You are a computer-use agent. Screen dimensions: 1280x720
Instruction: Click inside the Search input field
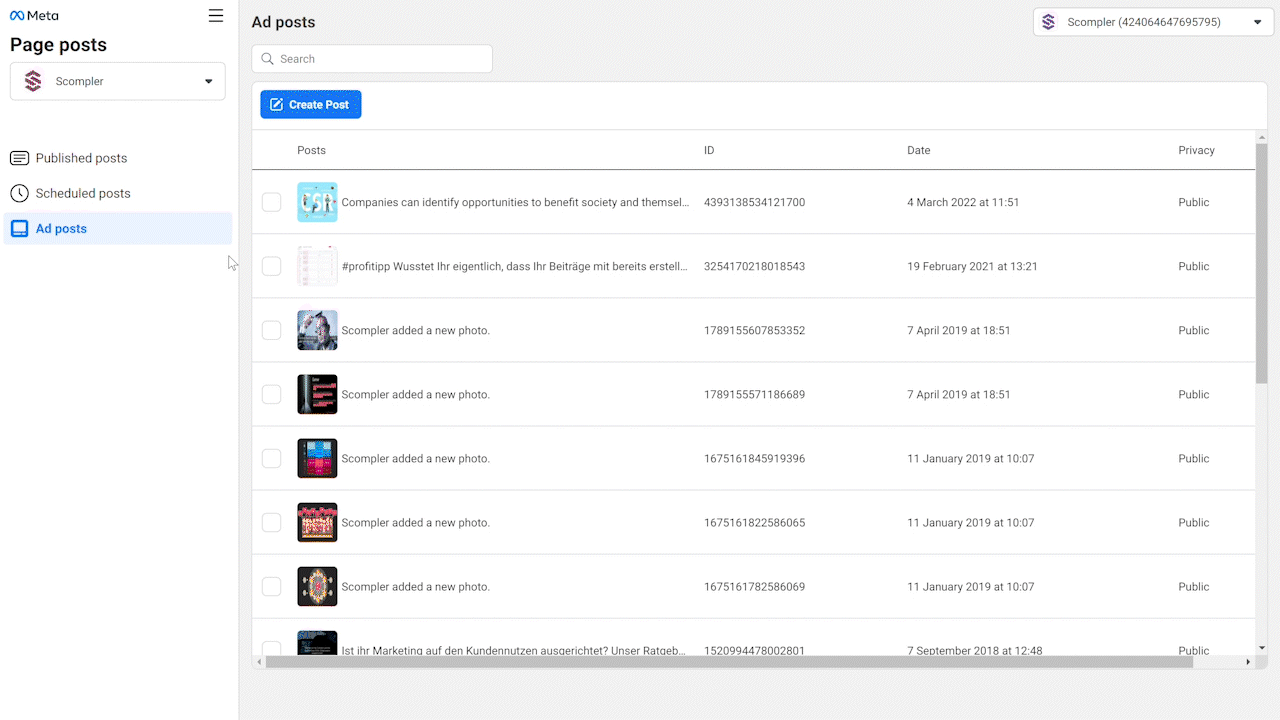[x=380, y=59]
